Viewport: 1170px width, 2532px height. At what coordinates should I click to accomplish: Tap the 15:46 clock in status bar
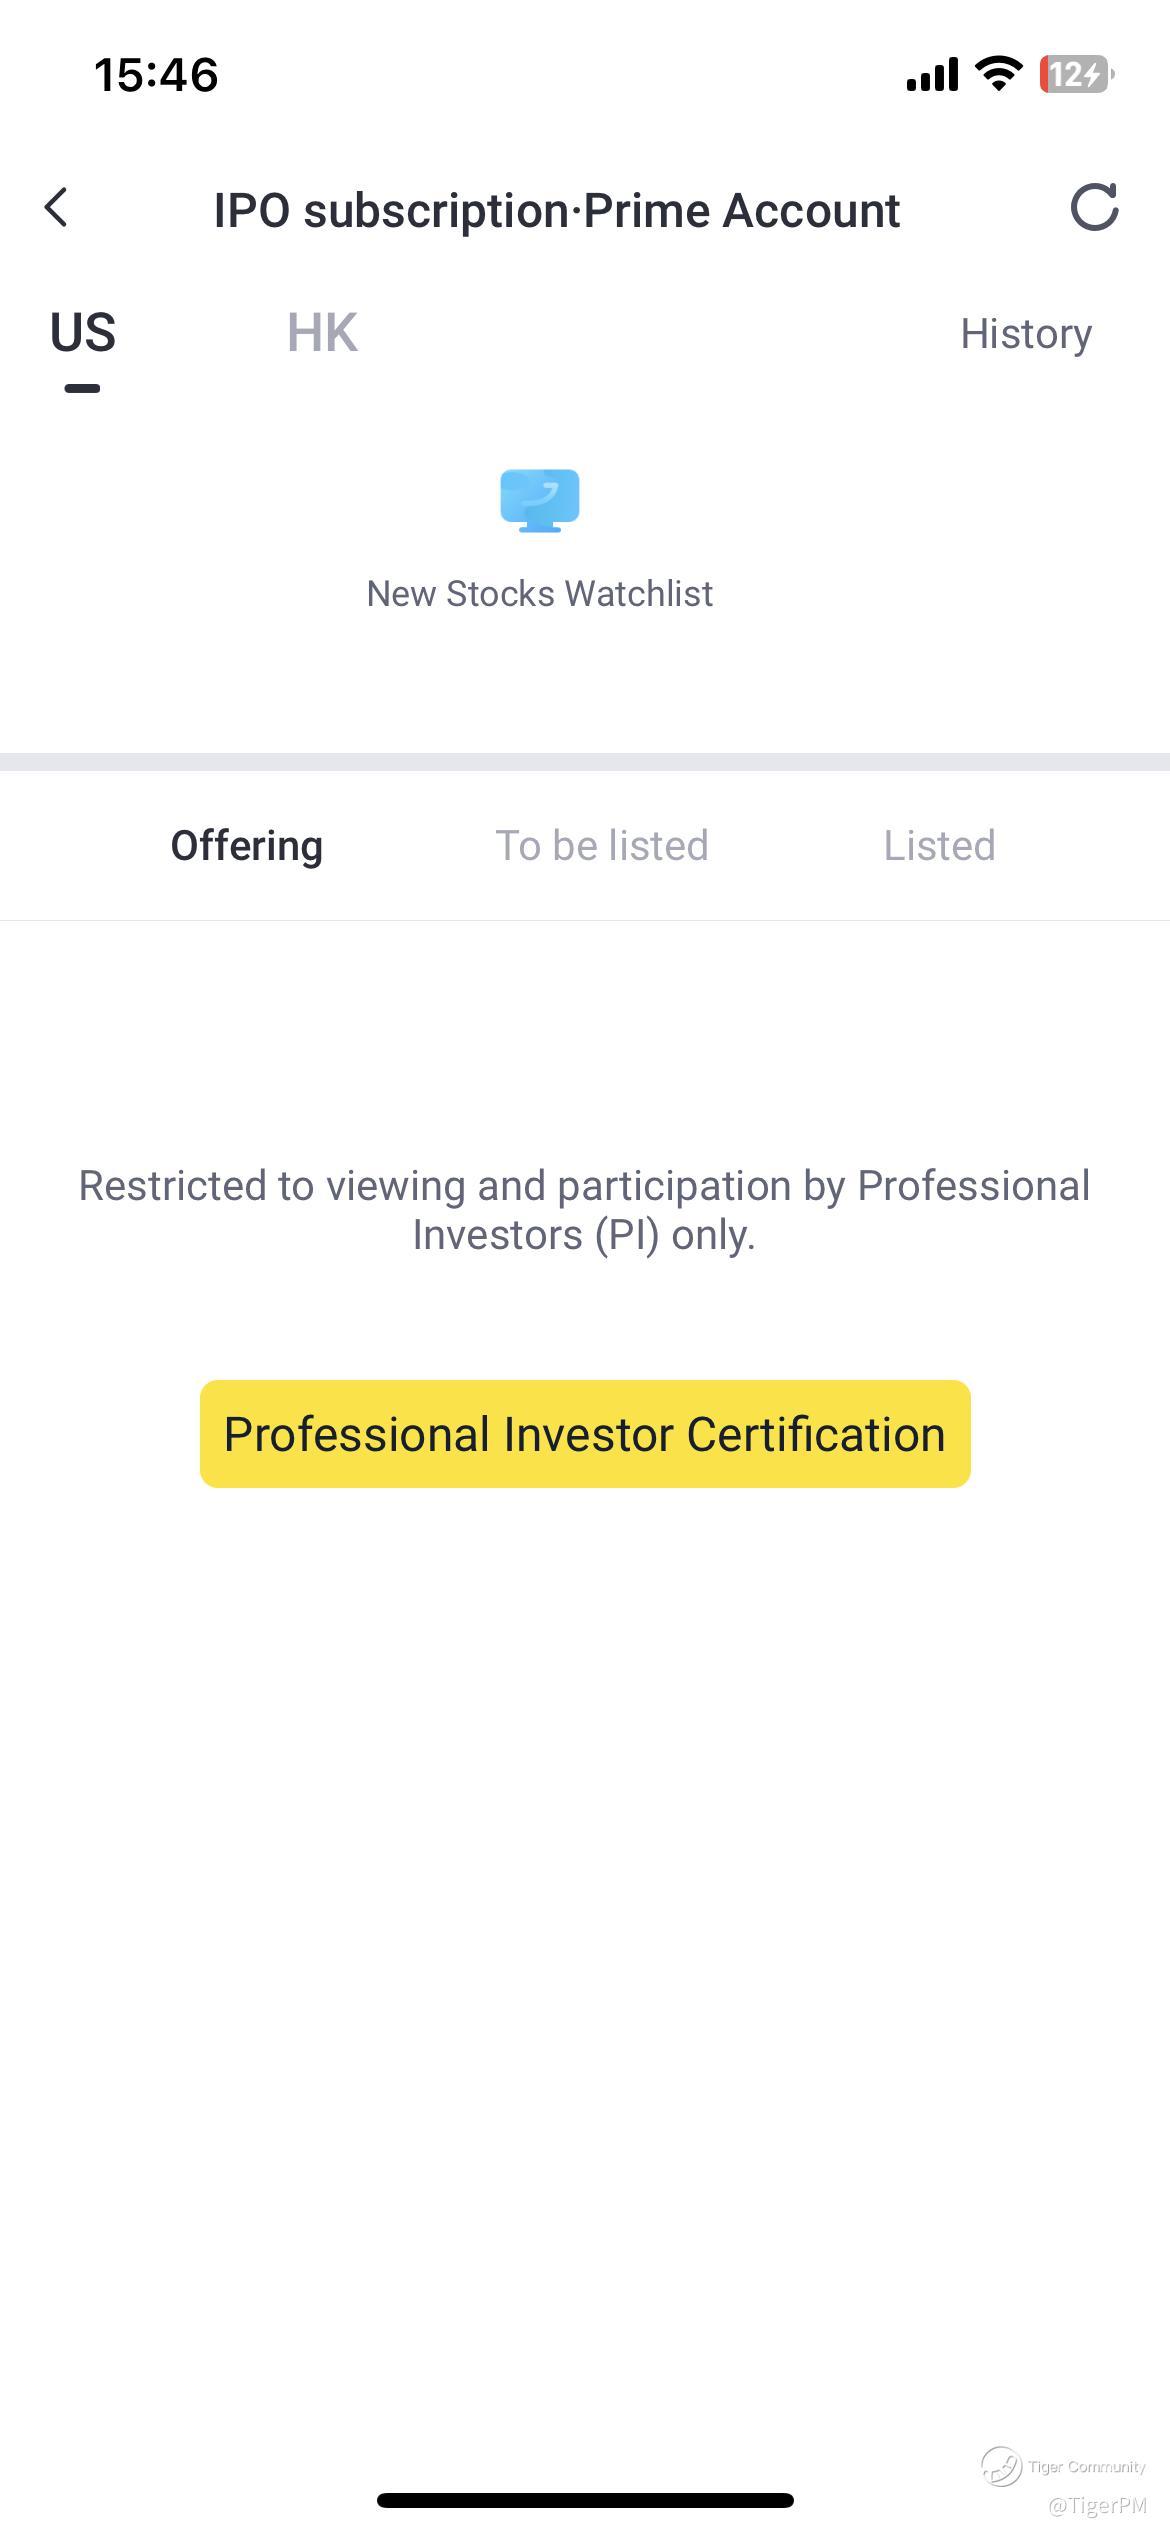coord(156,75)
